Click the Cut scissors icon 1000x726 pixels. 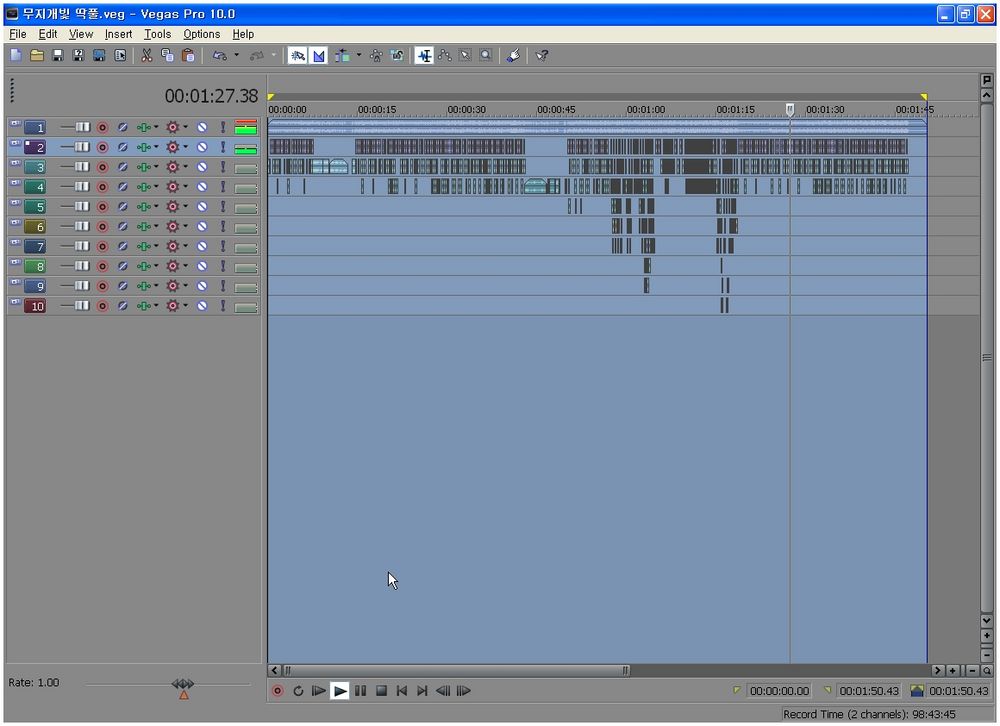coord(147,56)
